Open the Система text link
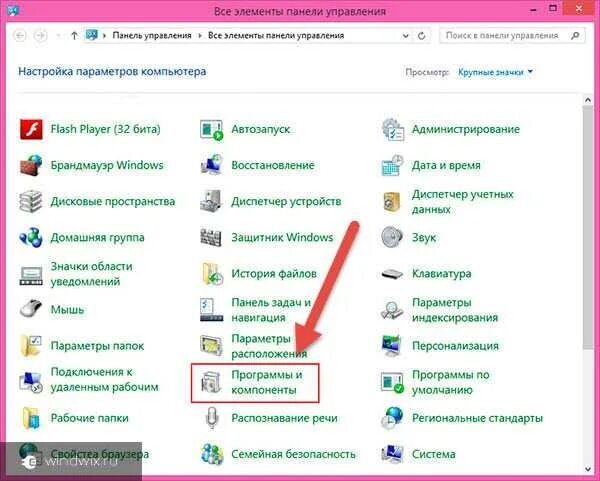This screenshot has width=600, height=481. [x=434, y=454]
